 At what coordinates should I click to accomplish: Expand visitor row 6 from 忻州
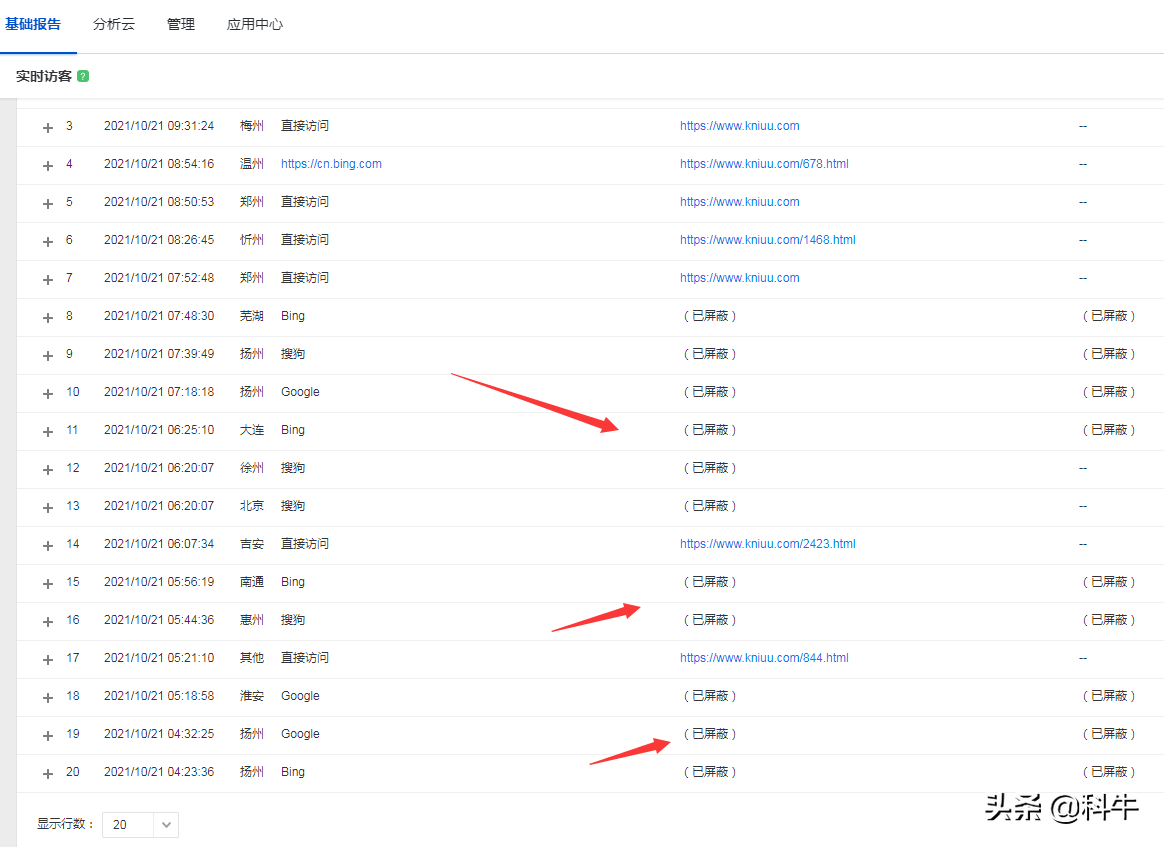pyautogui.click(x=48, y=241)
